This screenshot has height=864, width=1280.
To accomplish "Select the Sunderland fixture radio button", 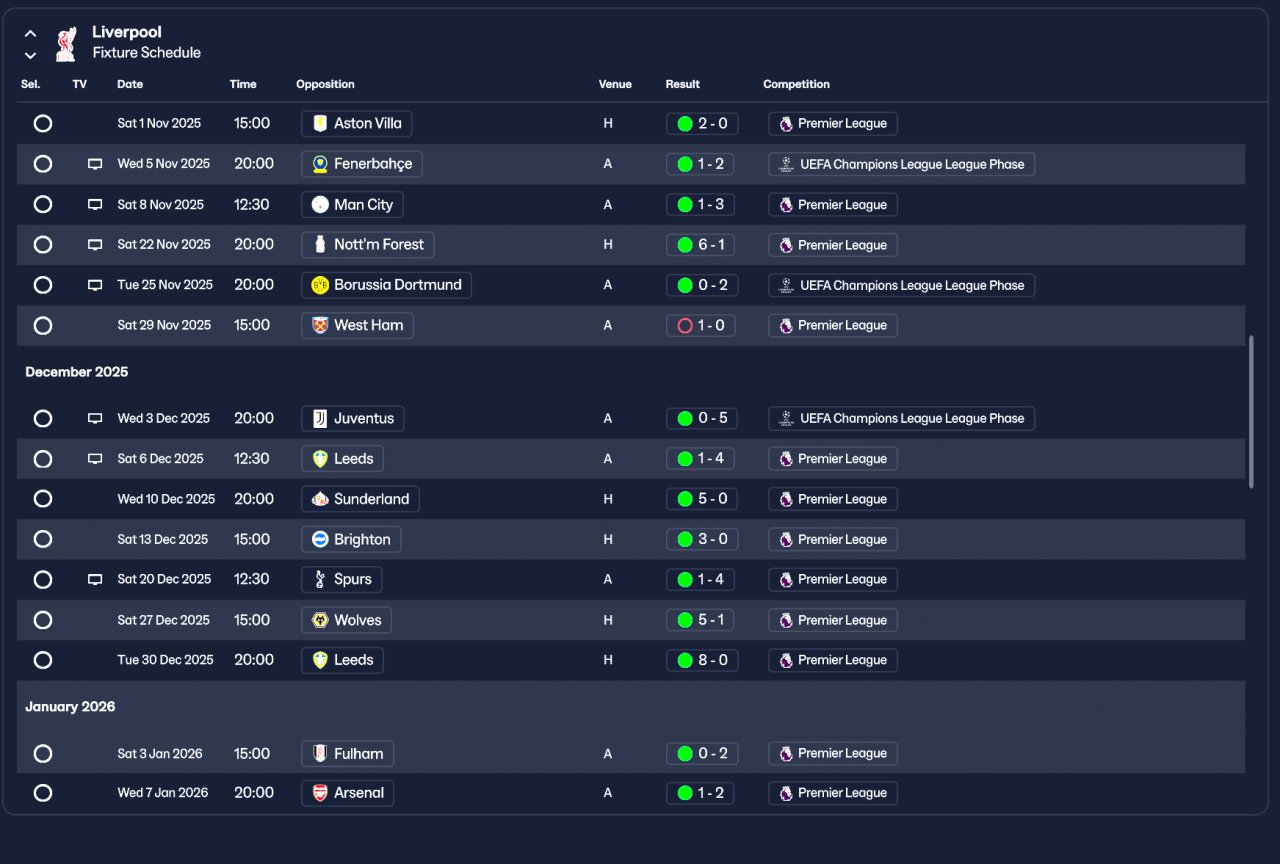I will [43, 499].
